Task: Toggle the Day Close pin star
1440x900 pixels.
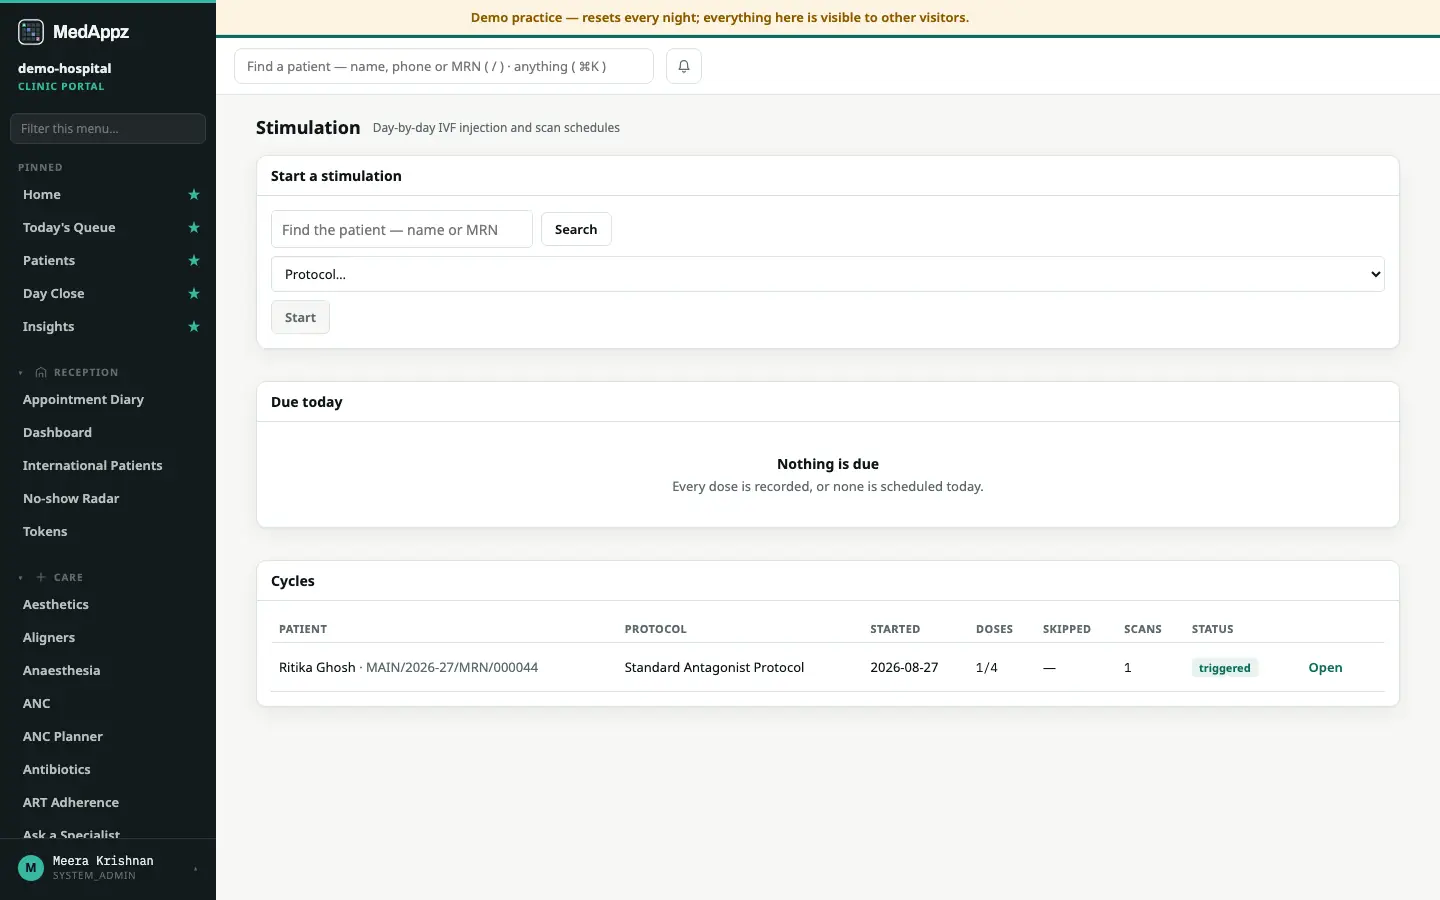Action: tap(194, 294)
